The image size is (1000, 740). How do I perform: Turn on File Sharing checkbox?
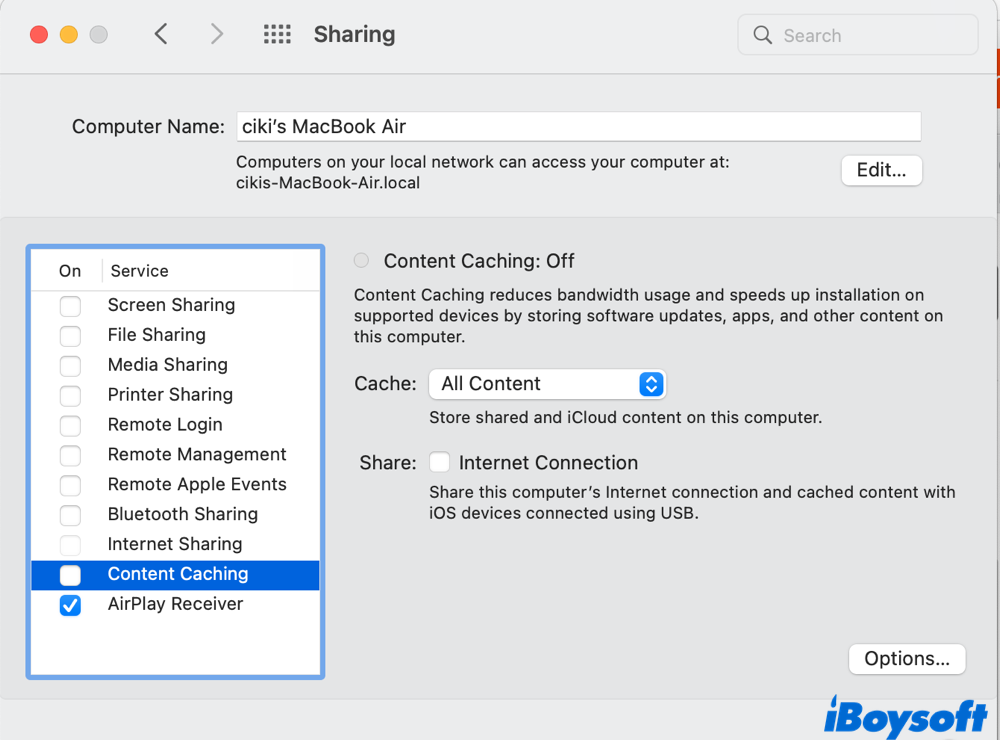pyautogui.click(x=70, y=336)
